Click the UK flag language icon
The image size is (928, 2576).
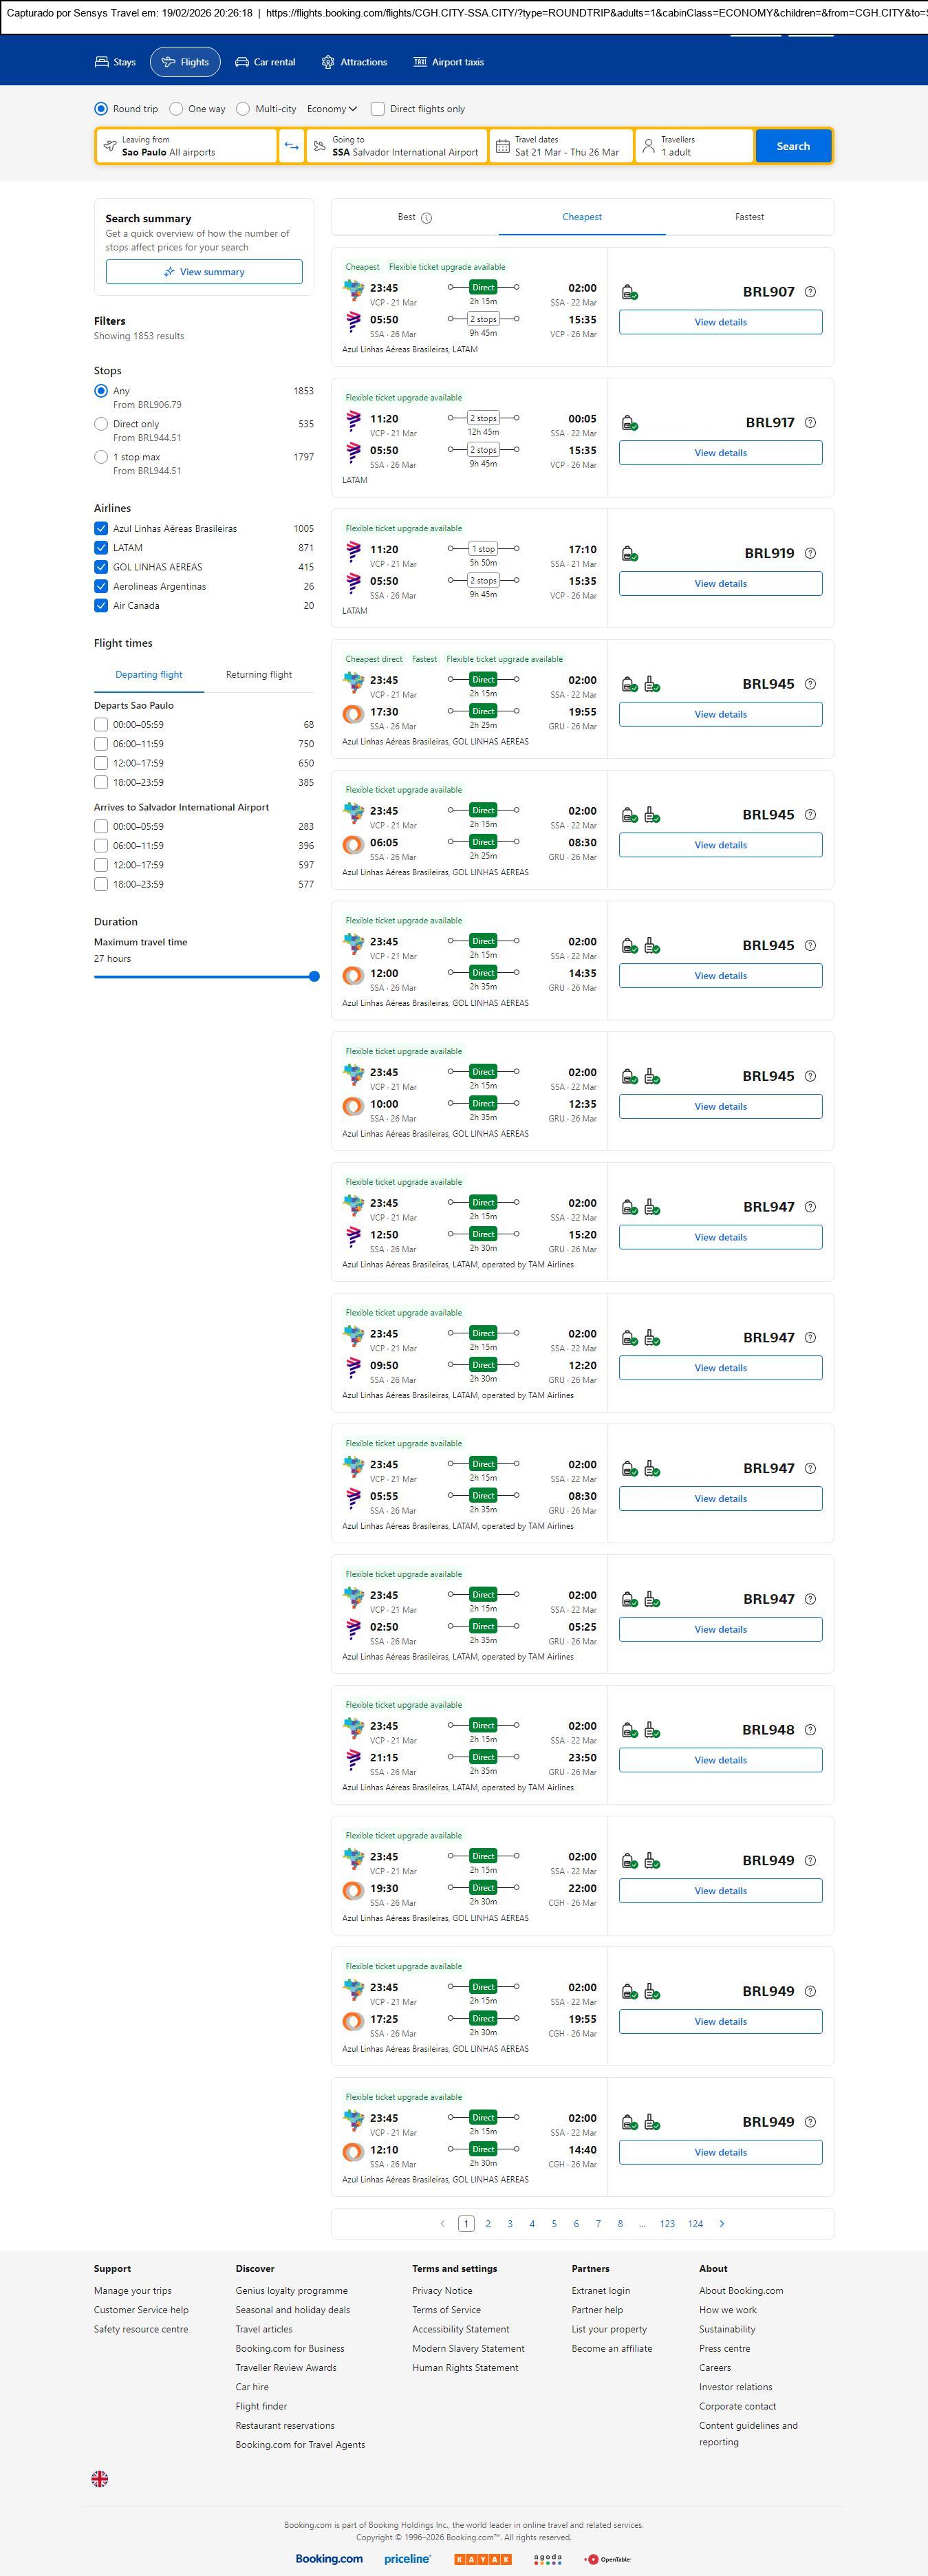100,2478
